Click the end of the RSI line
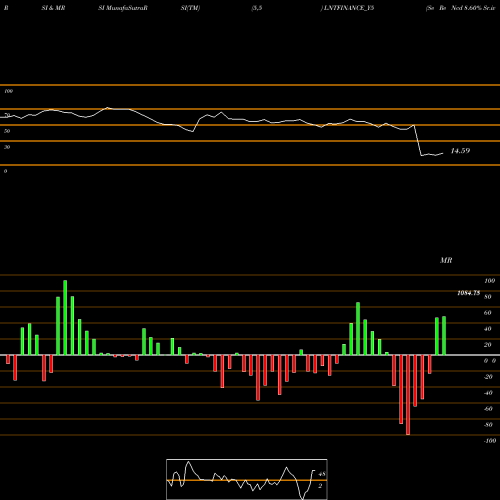 pyautogui.click(x=443, y=153)
